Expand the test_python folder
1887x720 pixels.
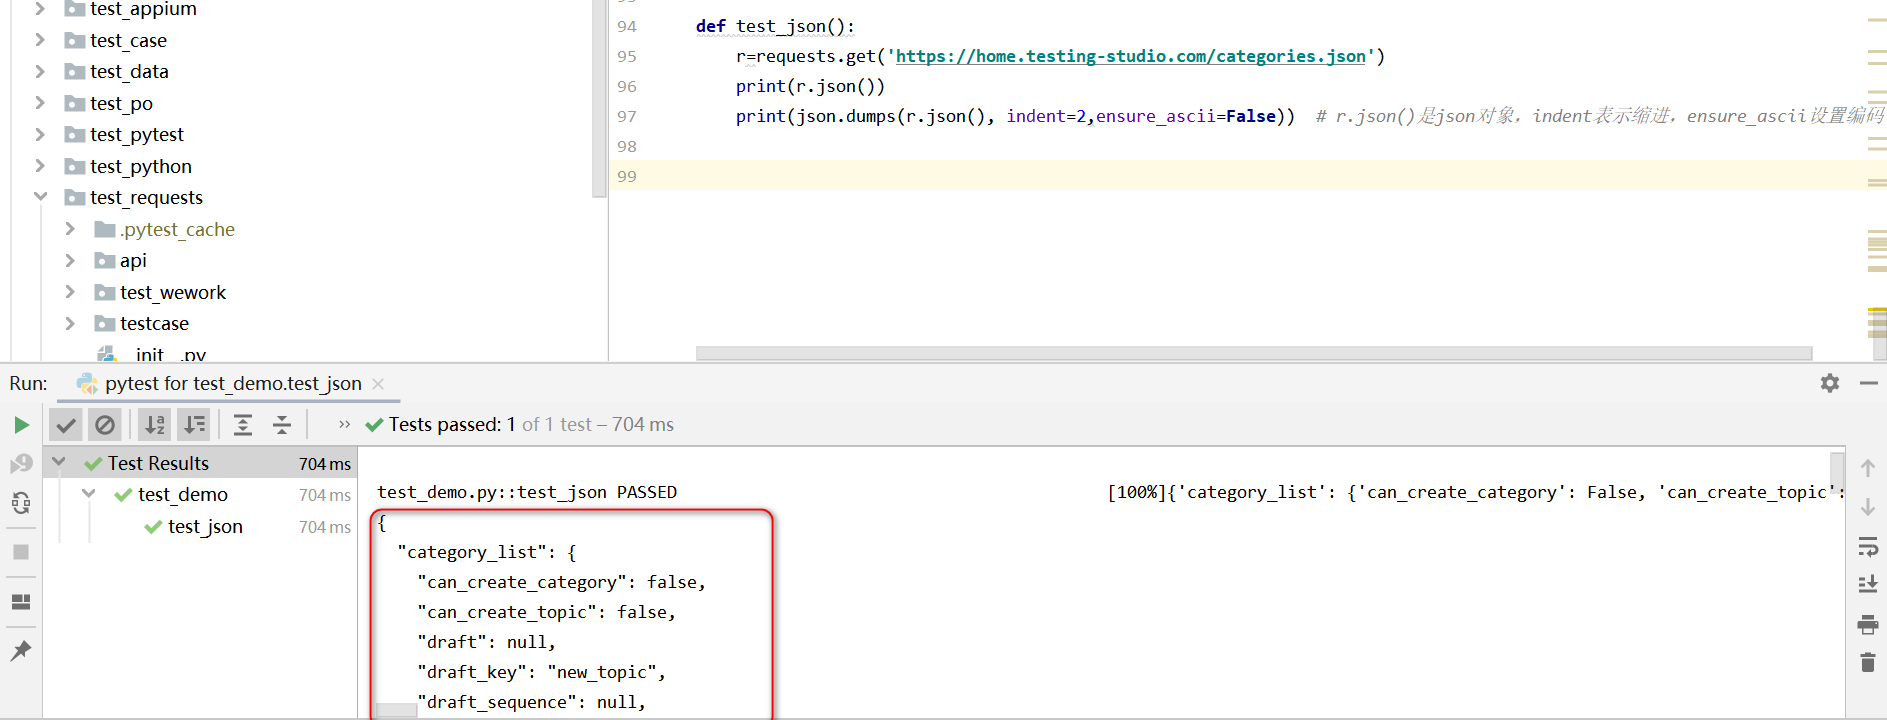(40, 166)
